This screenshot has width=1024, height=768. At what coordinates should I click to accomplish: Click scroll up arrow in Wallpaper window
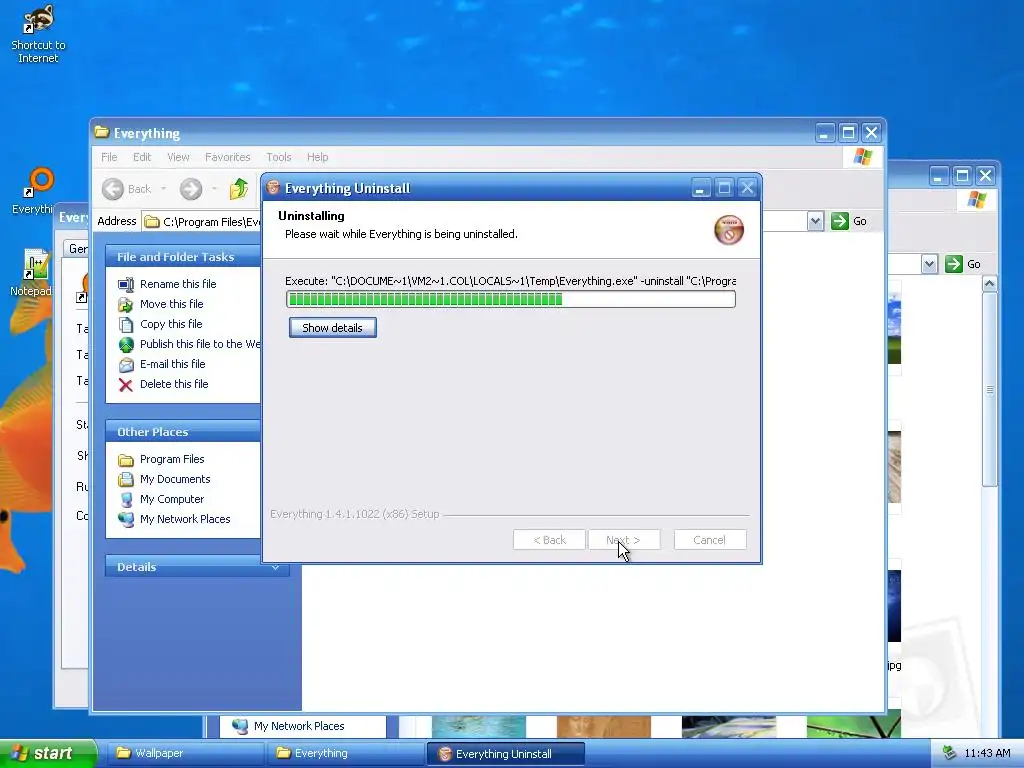pyautogui.click(x=989, y=283)
